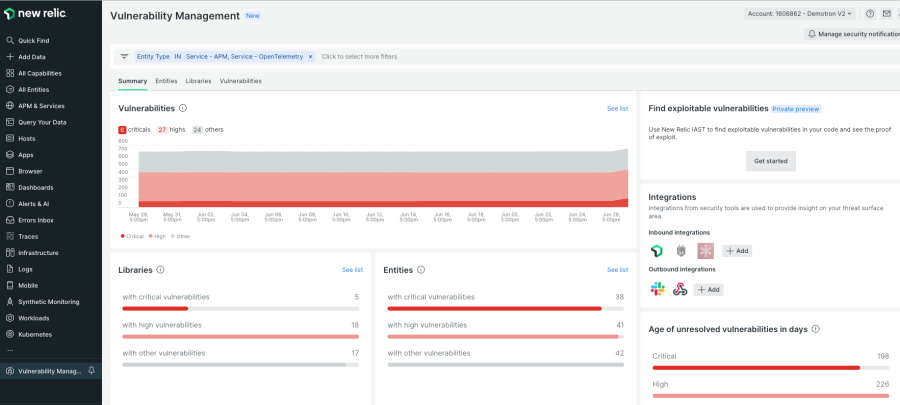This screenshot has width=900, height=405.
Task: Open Vulnerability Management in sidebar
Action: coord(51,371)
